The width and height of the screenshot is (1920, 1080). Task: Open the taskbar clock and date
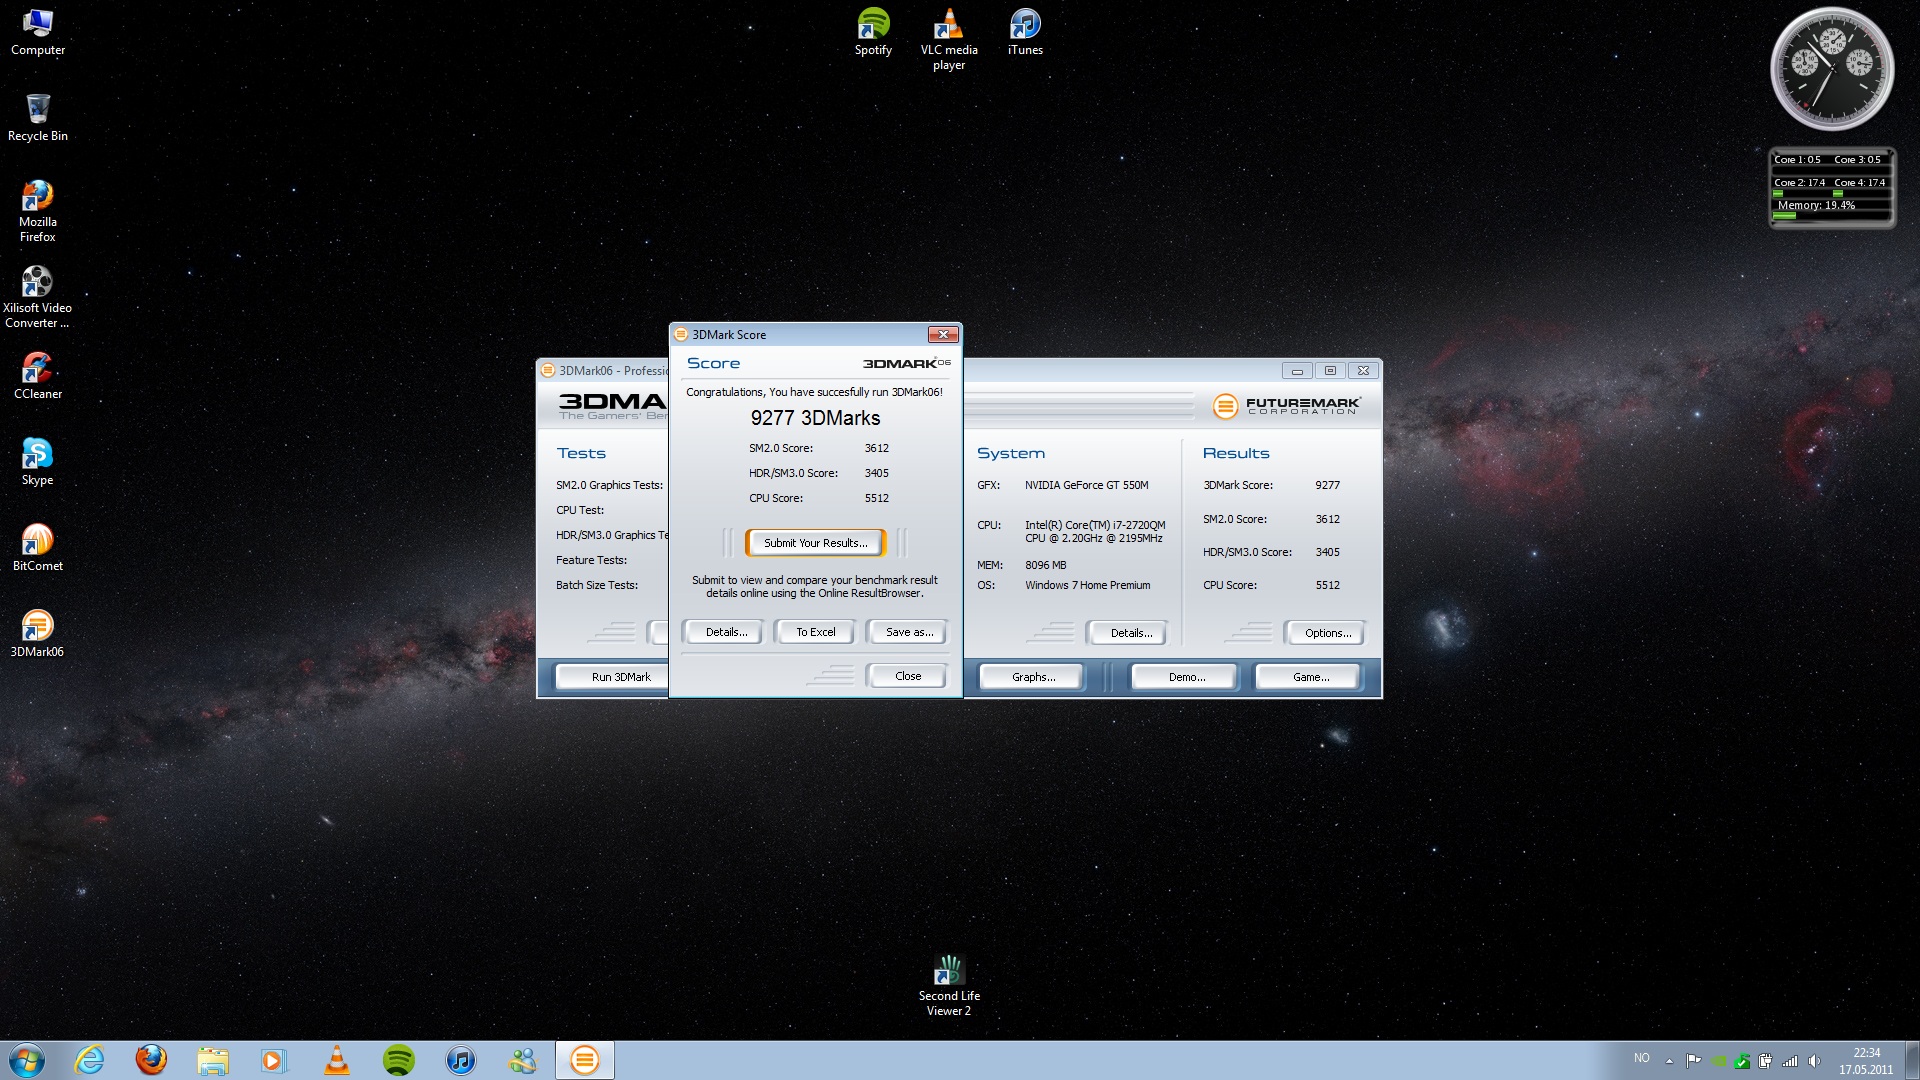pyautogui.click(x=1866, y=1061)
